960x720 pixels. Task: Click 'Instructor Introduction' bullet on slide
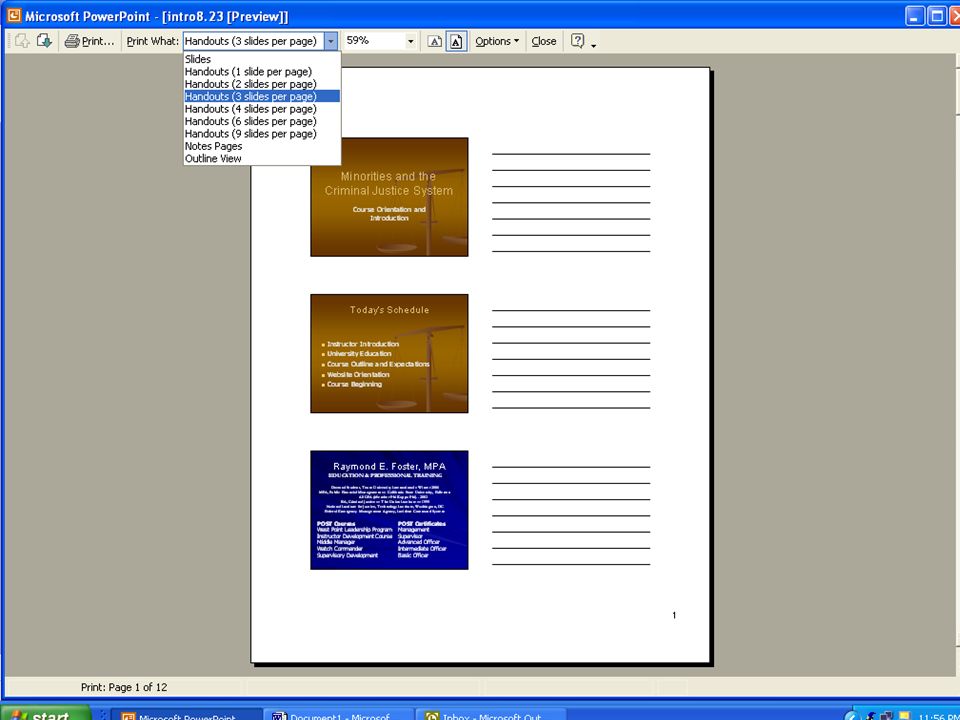point(362,343)
